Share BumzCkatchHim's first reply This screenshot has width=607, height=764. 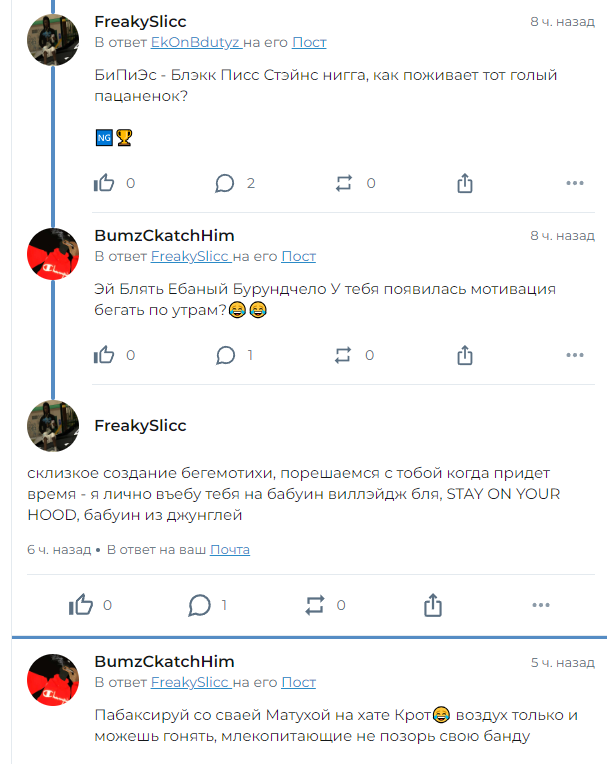click(464, 355)
